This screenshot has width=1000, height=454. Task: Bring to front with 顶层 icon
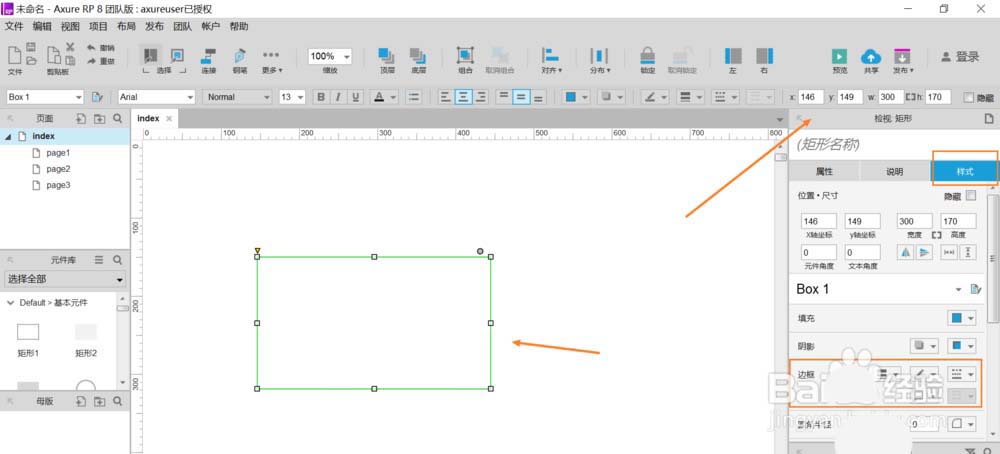pos(385,56)
